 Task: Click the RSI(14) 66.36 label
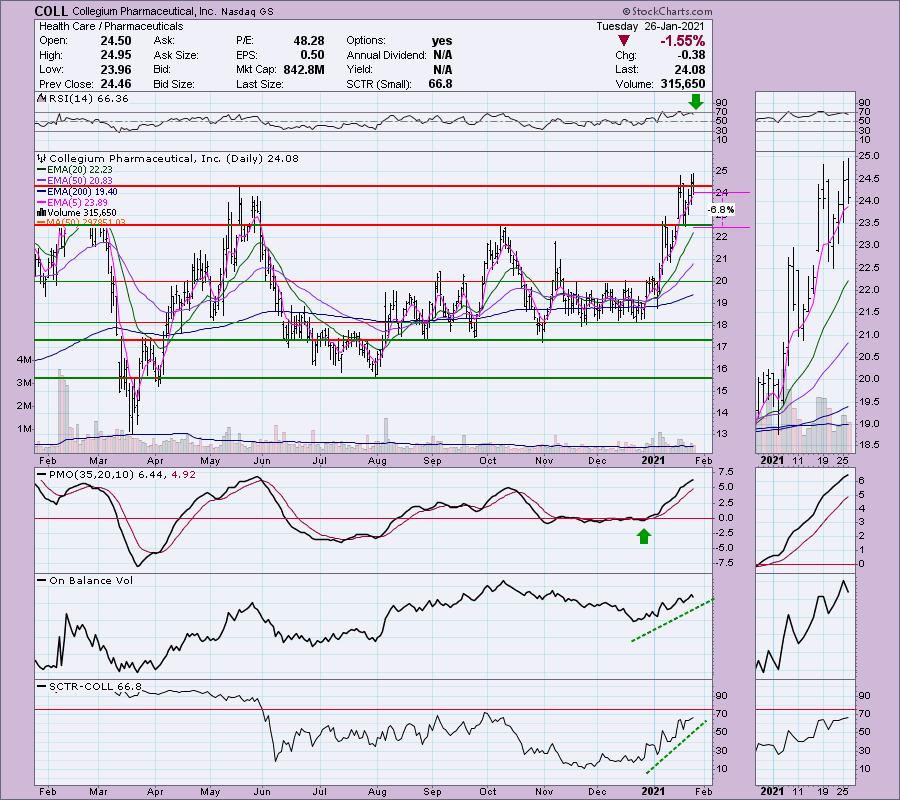coord(88,99)
